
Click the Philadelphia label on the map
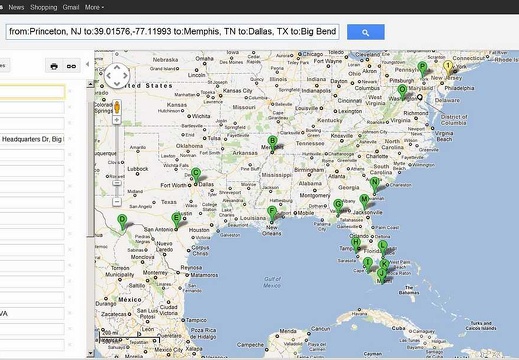click(x=459, y=88)
